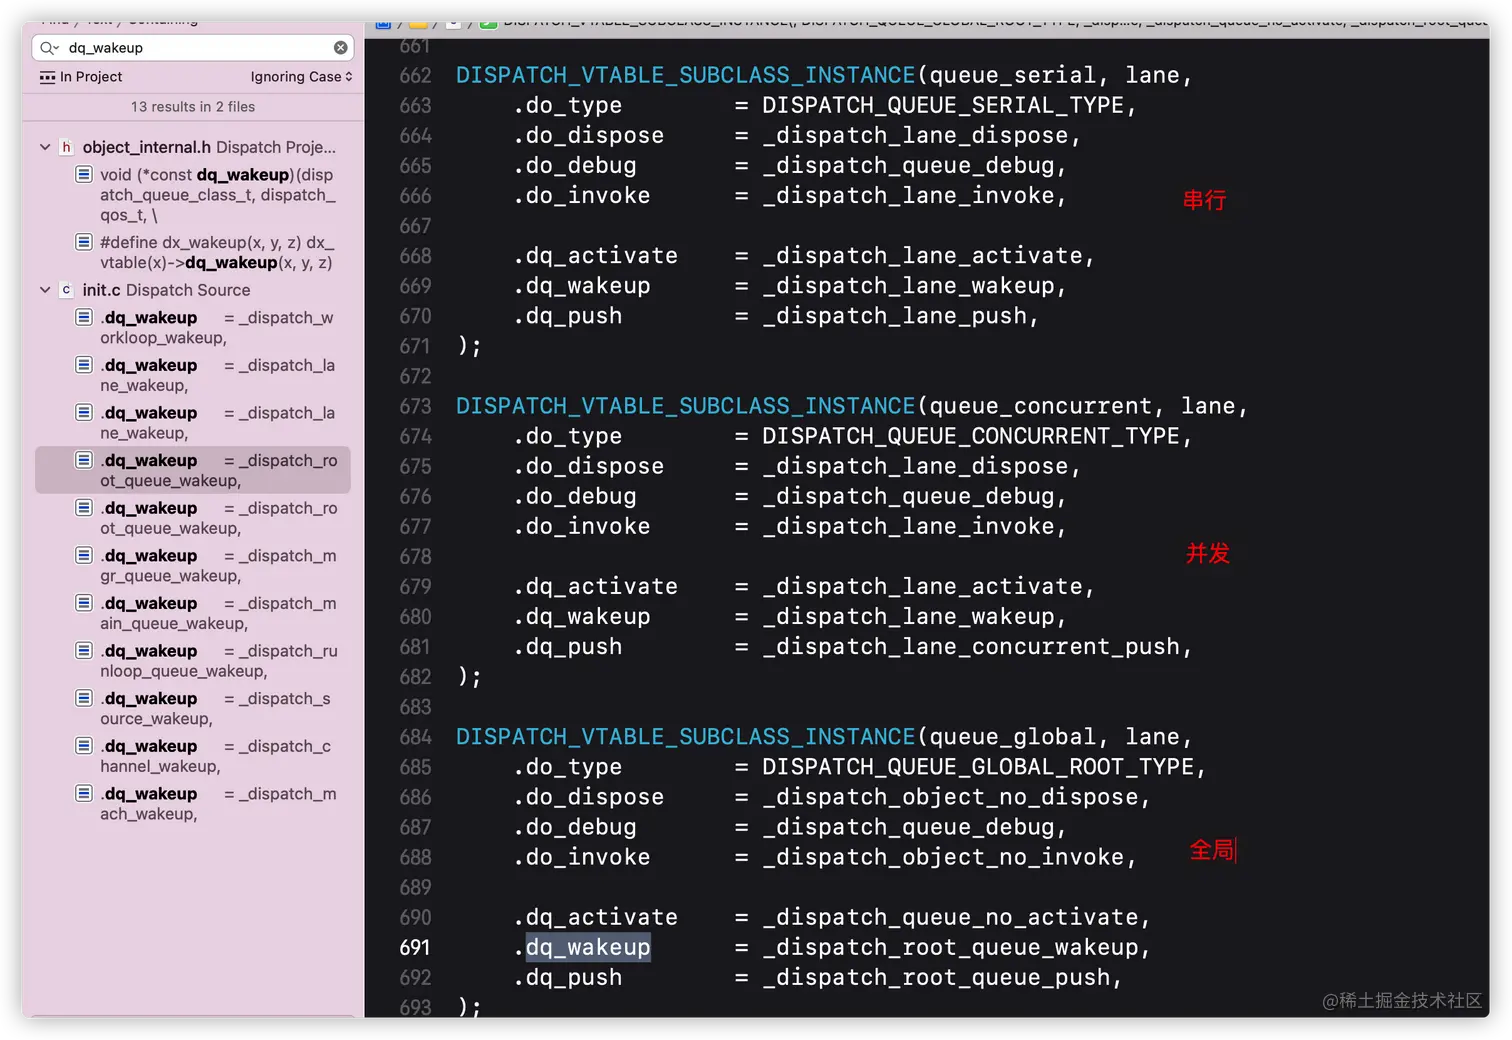This screenshot has height=1040, width=1512.
Task: Select the object_internal.h file row
Action: click(x=193, y=147)
